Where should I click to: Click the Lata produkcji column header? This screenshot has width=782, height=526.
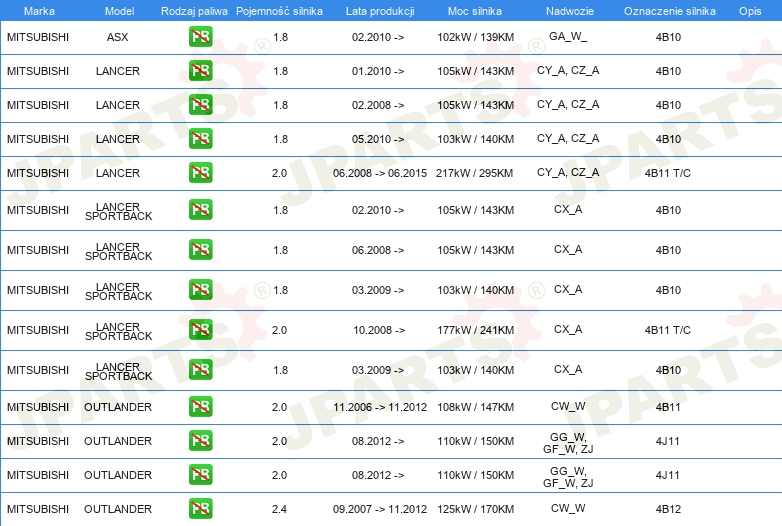(x=380, y=11)
